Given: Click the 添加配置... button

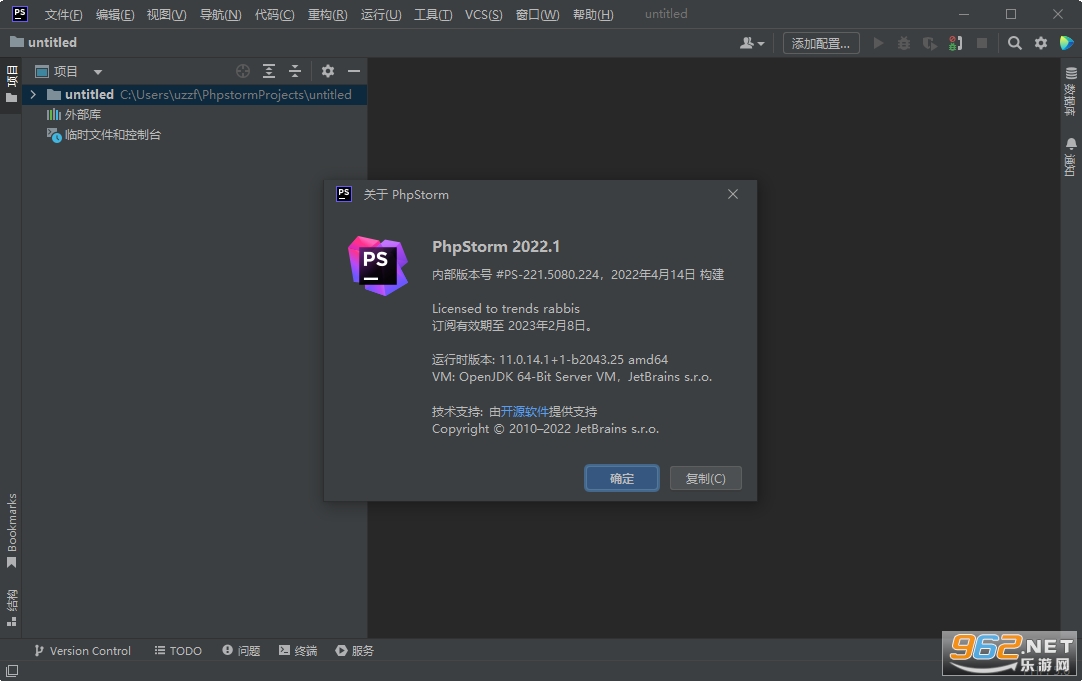Looking at the screenshot, I should pos(820,43).
